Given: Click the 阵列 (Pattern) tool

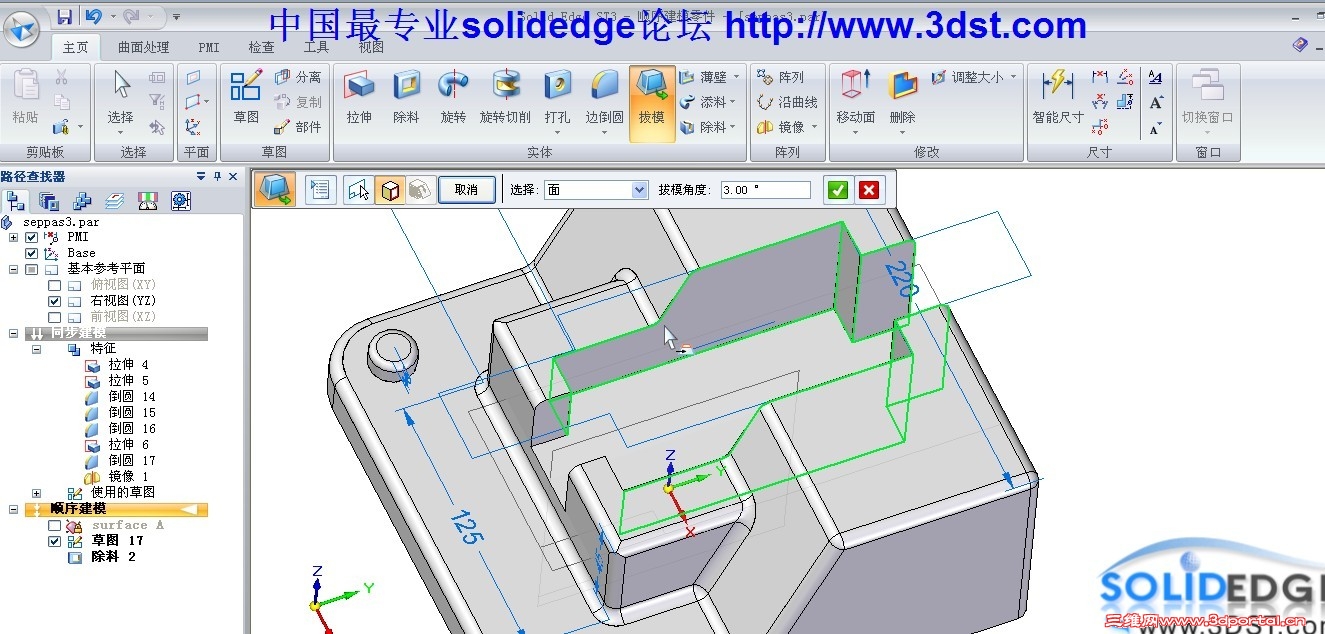Looking at the screenshot, I should pos(780,77).
